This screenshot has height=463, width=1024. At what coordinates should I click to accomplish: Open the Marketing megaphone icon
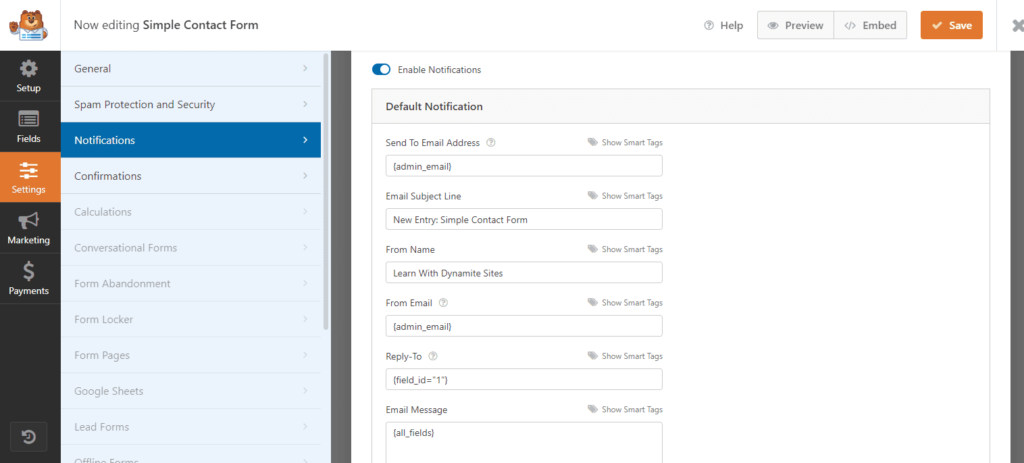tap(29, 227)
